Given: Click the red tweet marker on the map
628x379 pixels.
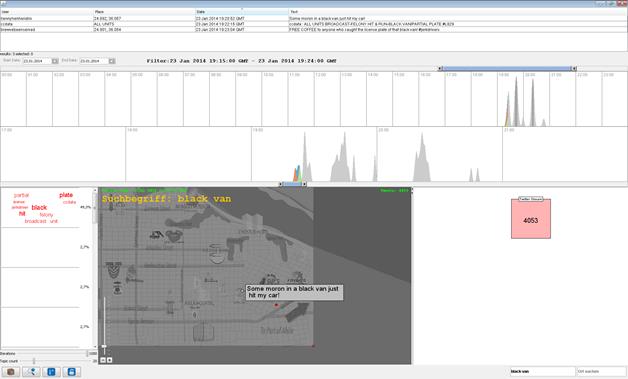Looking at the screenshot, I should [276, 305].
